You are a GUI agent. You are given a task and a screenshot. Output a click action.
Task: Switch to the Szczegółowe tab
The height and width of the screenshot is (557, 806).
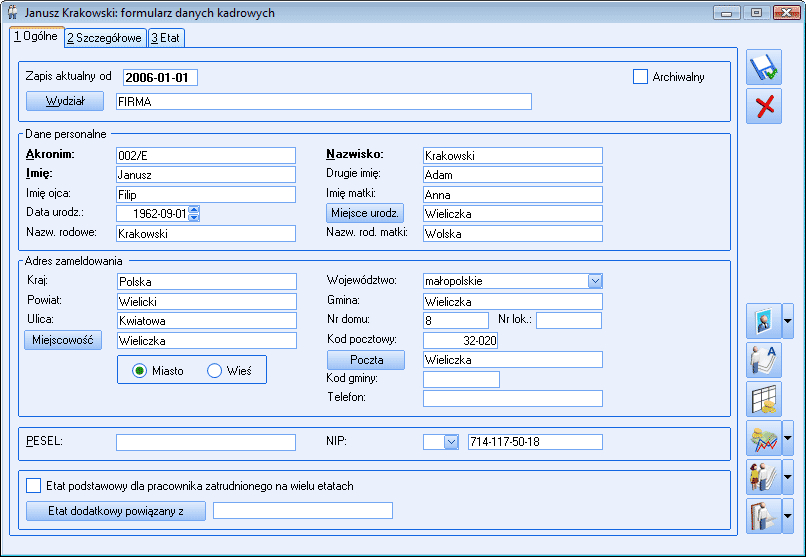(x=105, y=38)
